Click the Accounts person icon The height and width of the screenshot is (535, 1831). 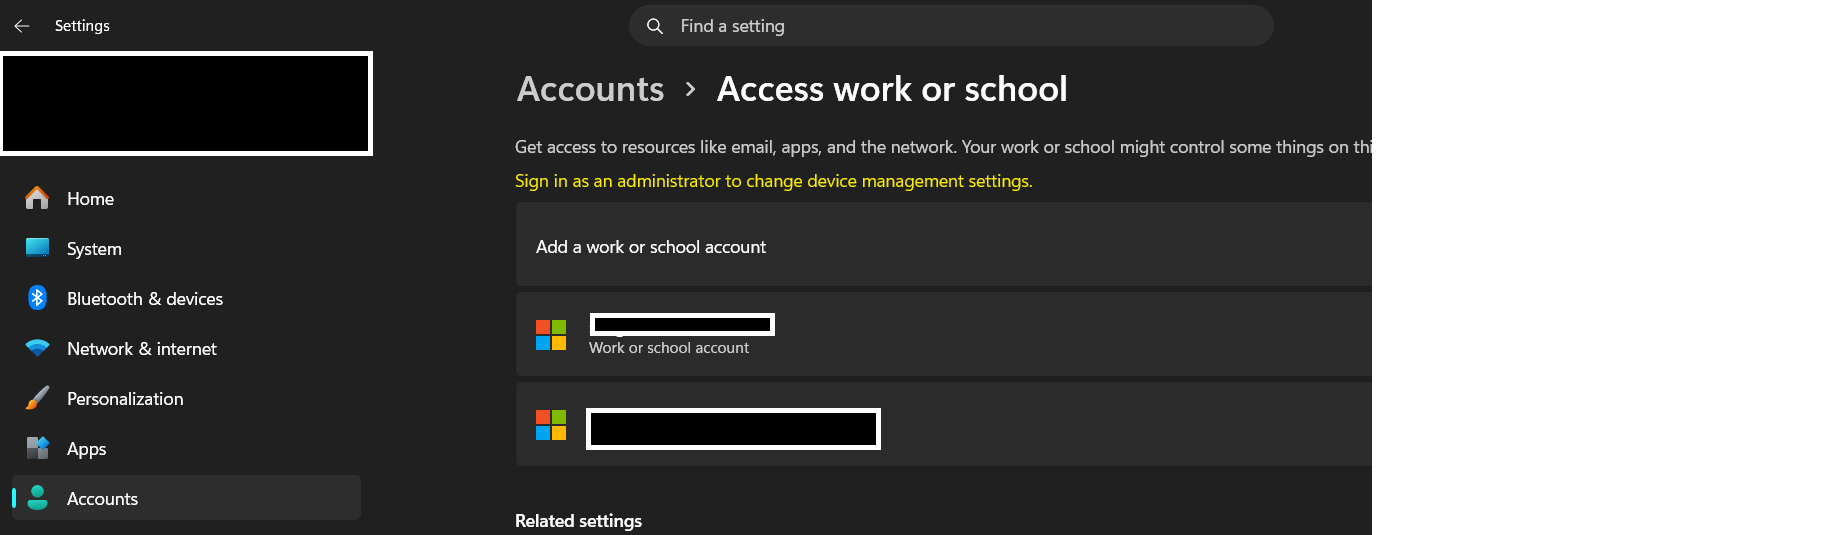click(37, 498)
